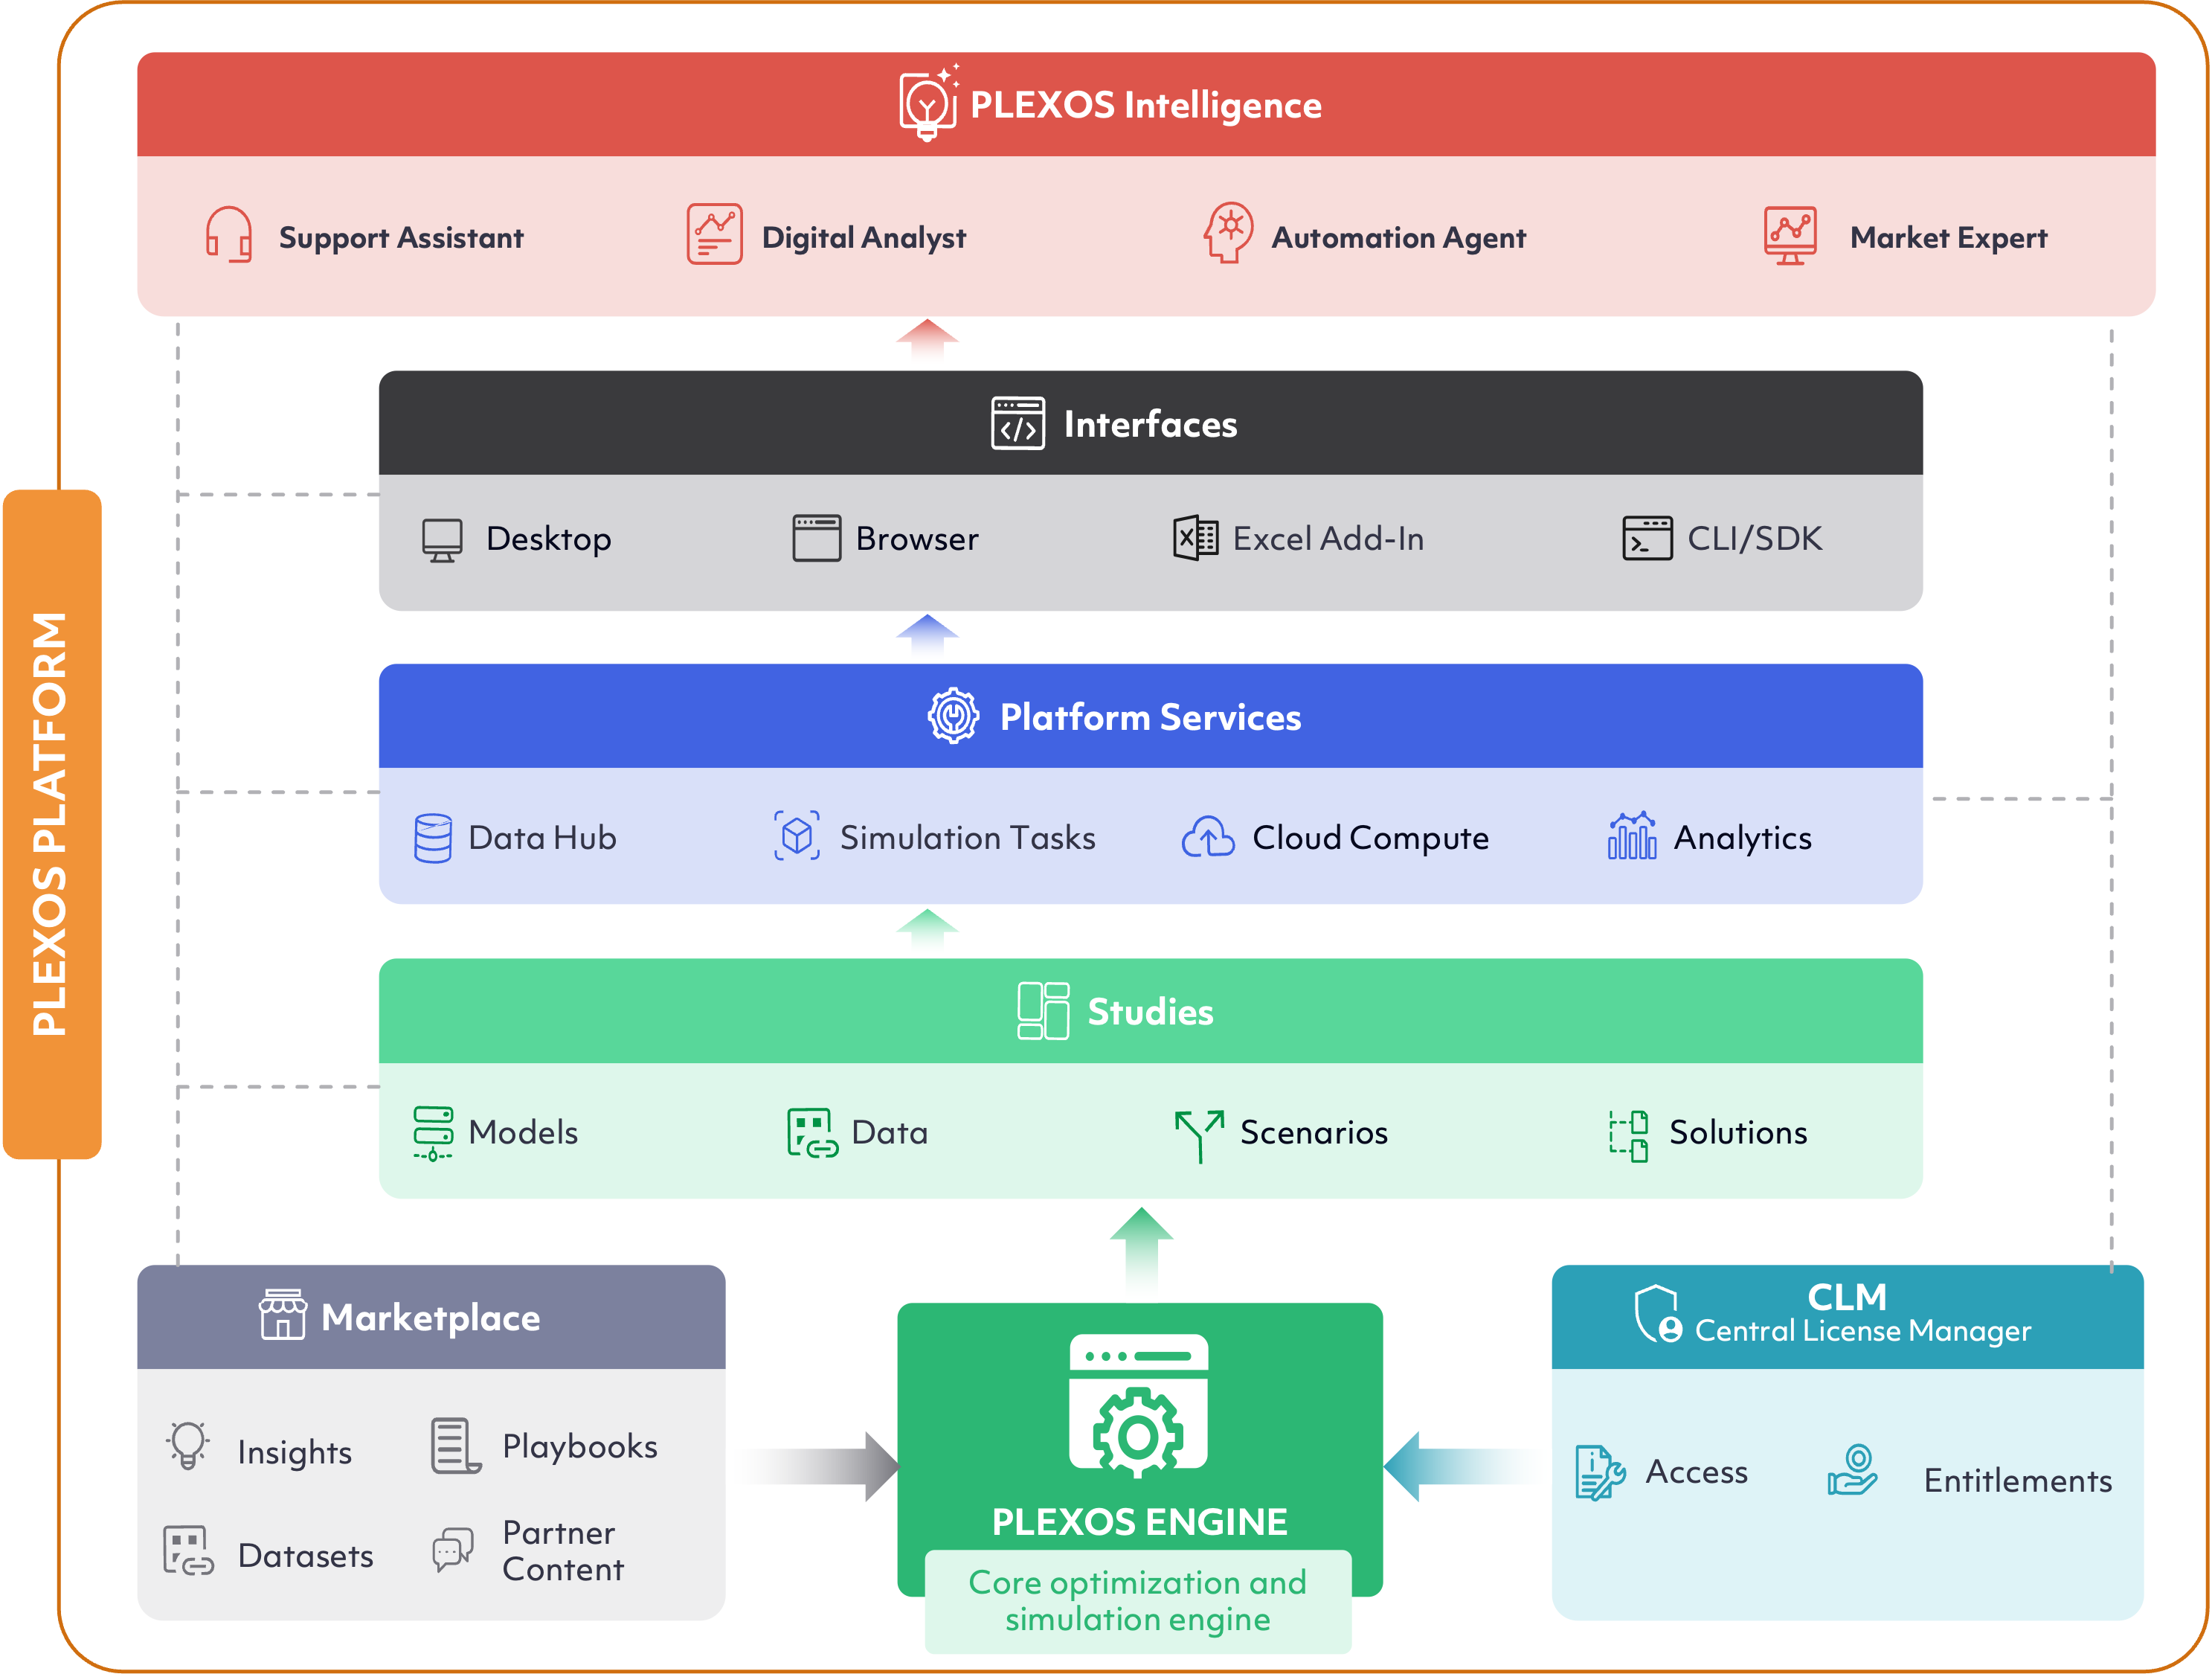Open the Interfaces section header
The width and height of the screenshot is (2212, 1674).
[x=1150, y=423]
